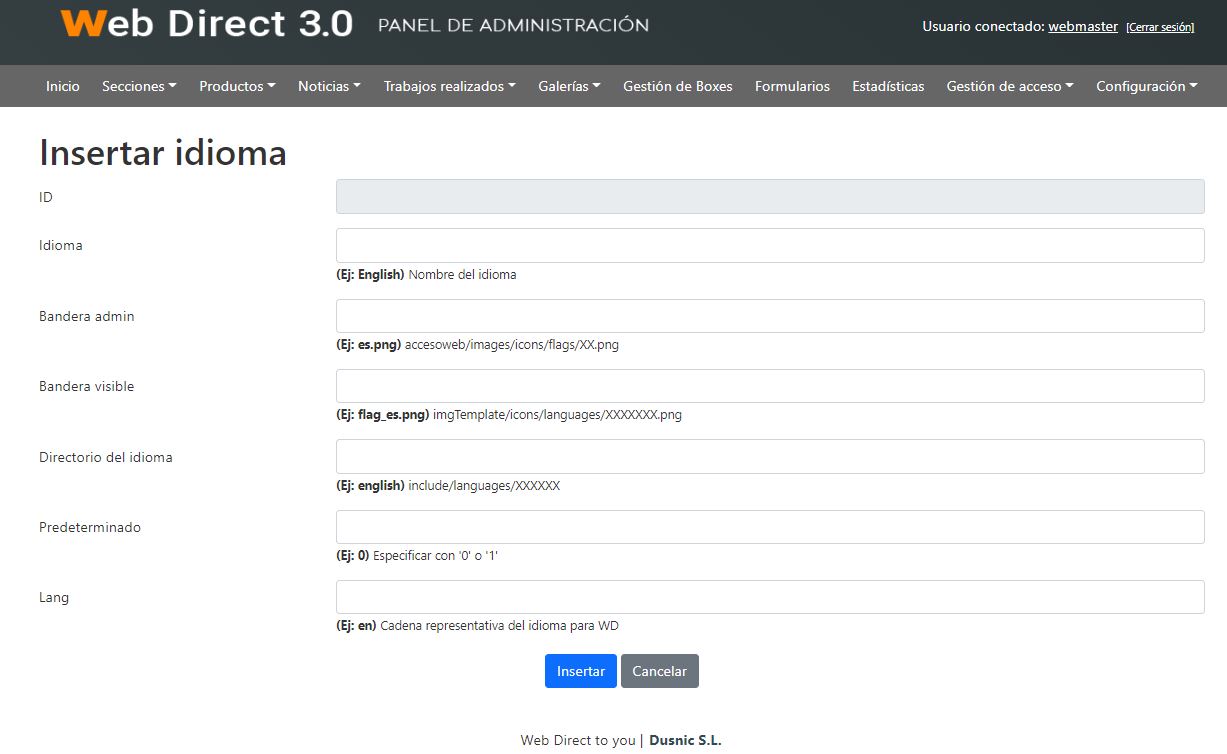Screen dimensions: 1227x754
Task: Click the 'Bandera visible' label
Action: (87, 386)
